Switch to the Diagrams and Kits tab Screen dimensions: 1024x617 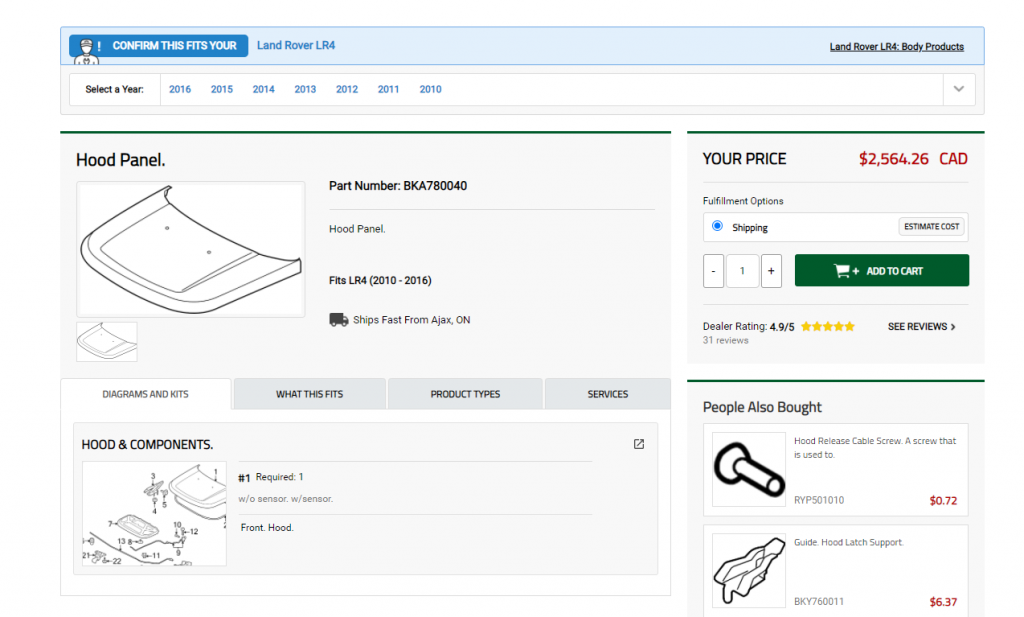pyautogui.click(x=146, y=394)
